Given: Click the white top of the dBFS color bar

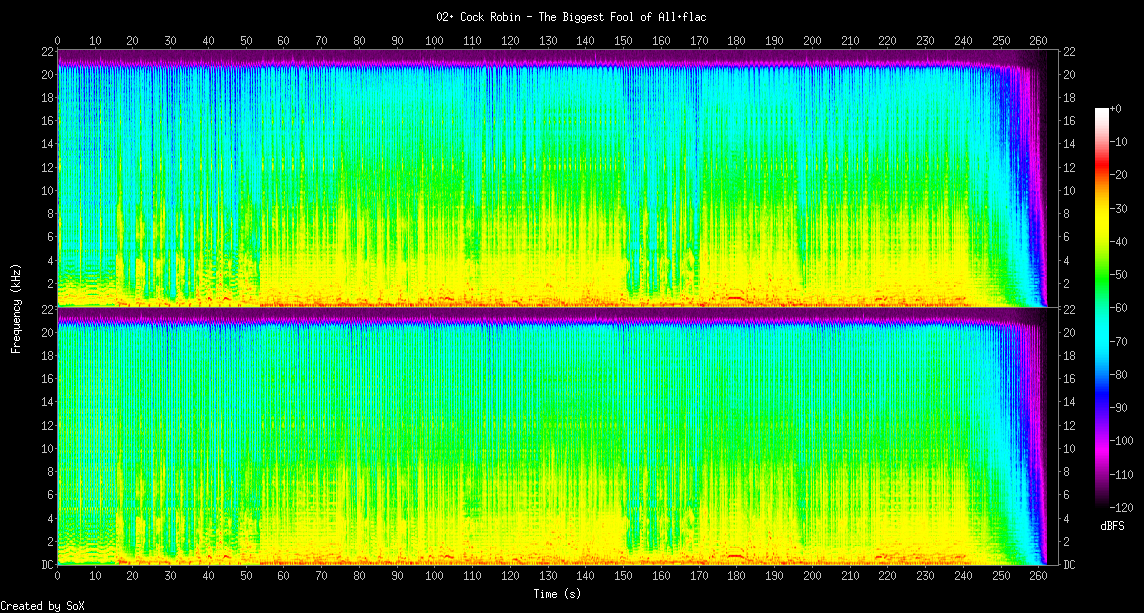Looking at the screenshot, I should tap(1102, 110).
